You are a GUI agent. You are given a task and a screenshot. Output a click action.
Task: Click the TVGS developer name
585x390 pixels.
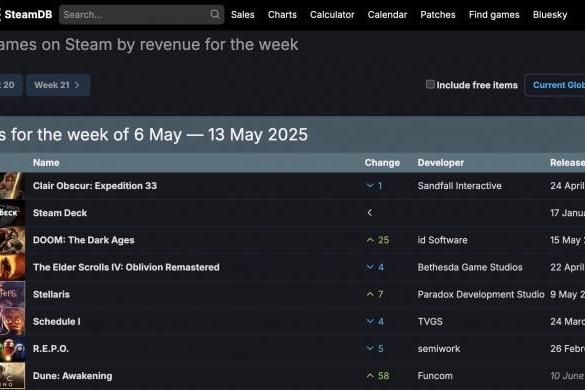click(x=430, y=322)
